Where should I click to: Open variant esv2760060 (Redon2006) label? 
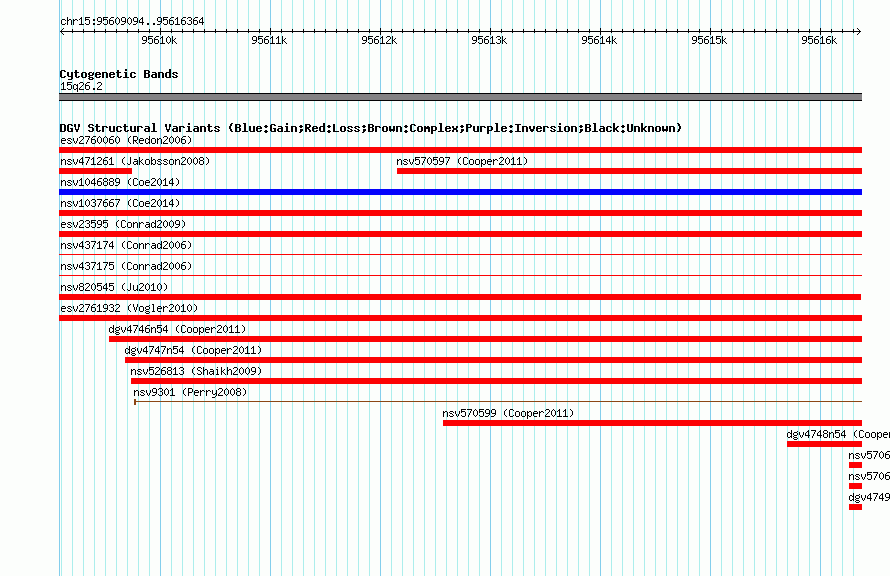126,140
